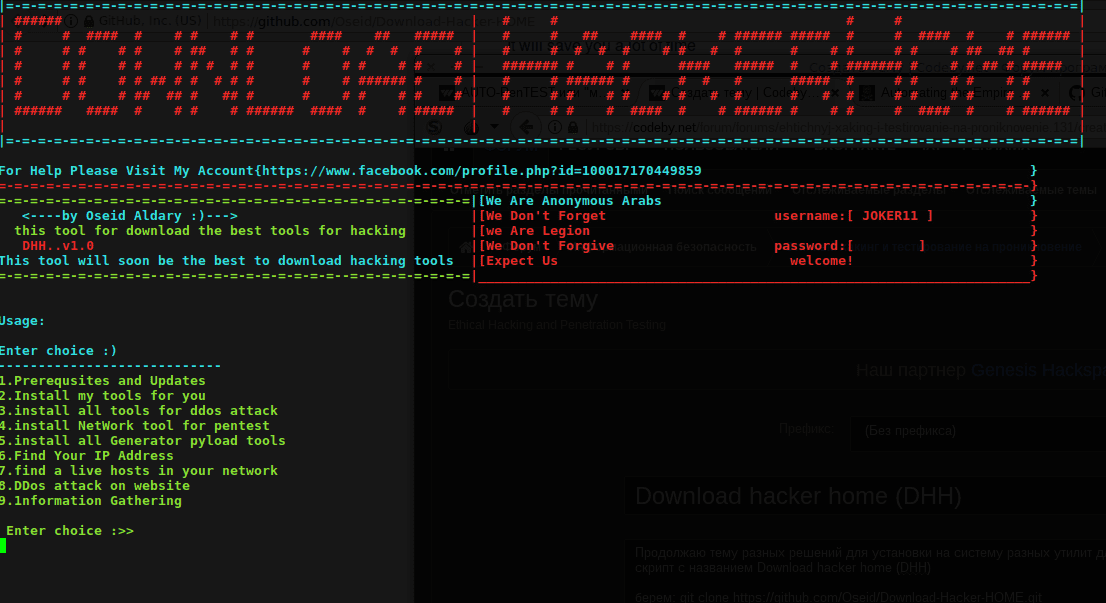Screen dimensions: 1106x603
Task: Select '6.Find Your IP Address' line
Action: point(87,456)
